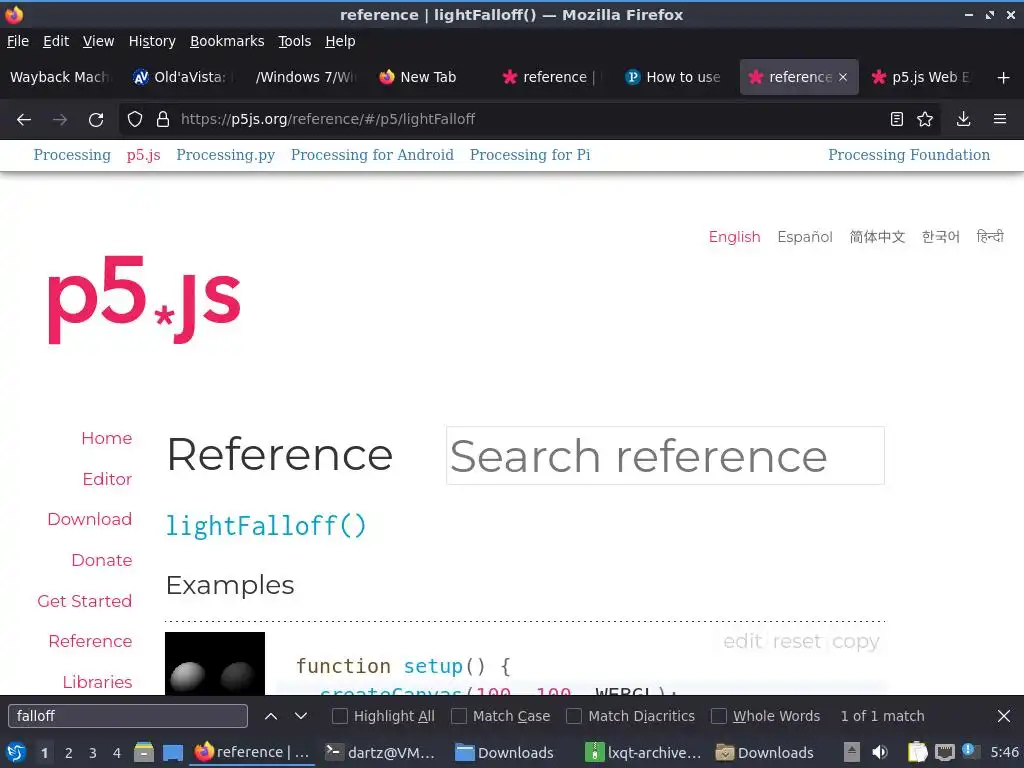Open the Tools menu
This screenshot has height=768, width=1024.
pyautogui.click(x=295, y=41)
